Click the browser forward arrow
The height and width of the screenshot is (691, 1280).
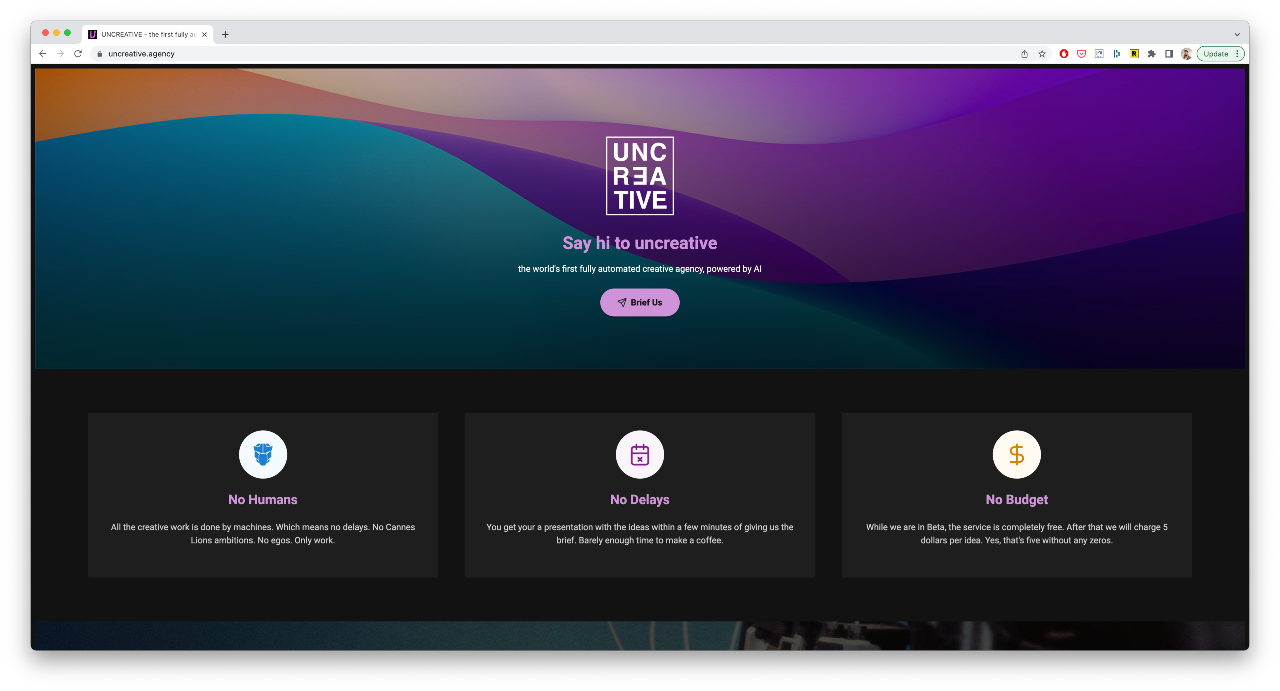coord(60,53)
